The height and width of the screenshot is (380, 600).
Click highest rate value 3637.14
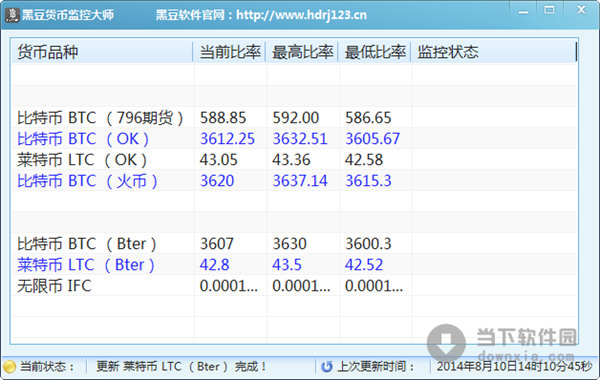(300, 181)
